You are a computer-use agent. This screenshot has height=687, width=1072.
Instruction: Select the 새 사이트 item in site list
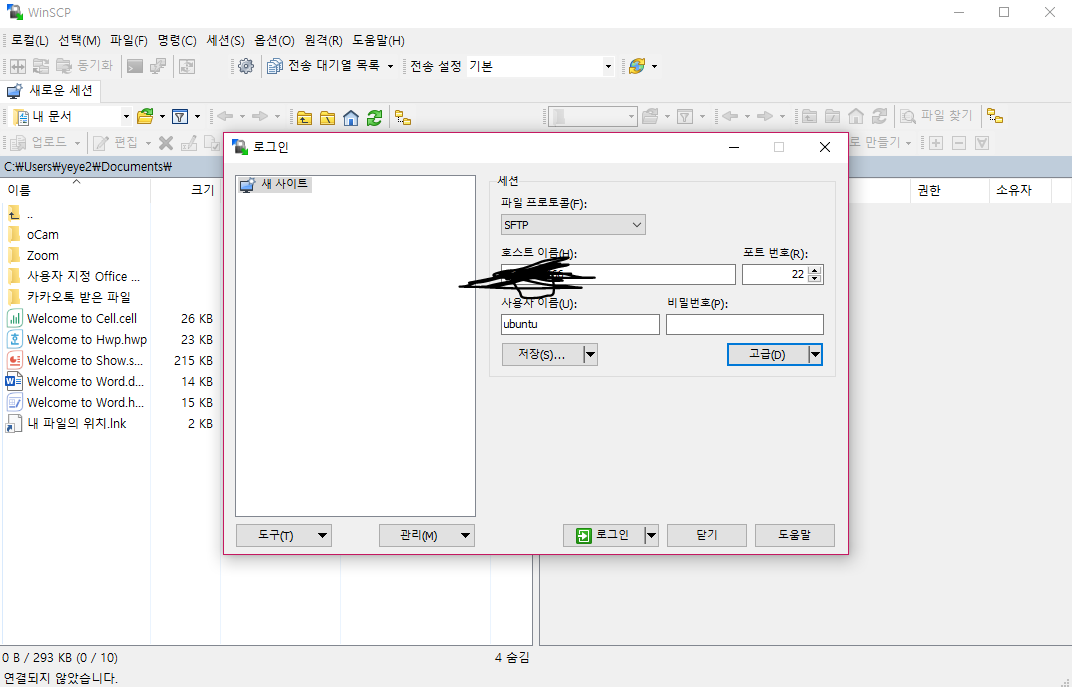pos(275,184)
